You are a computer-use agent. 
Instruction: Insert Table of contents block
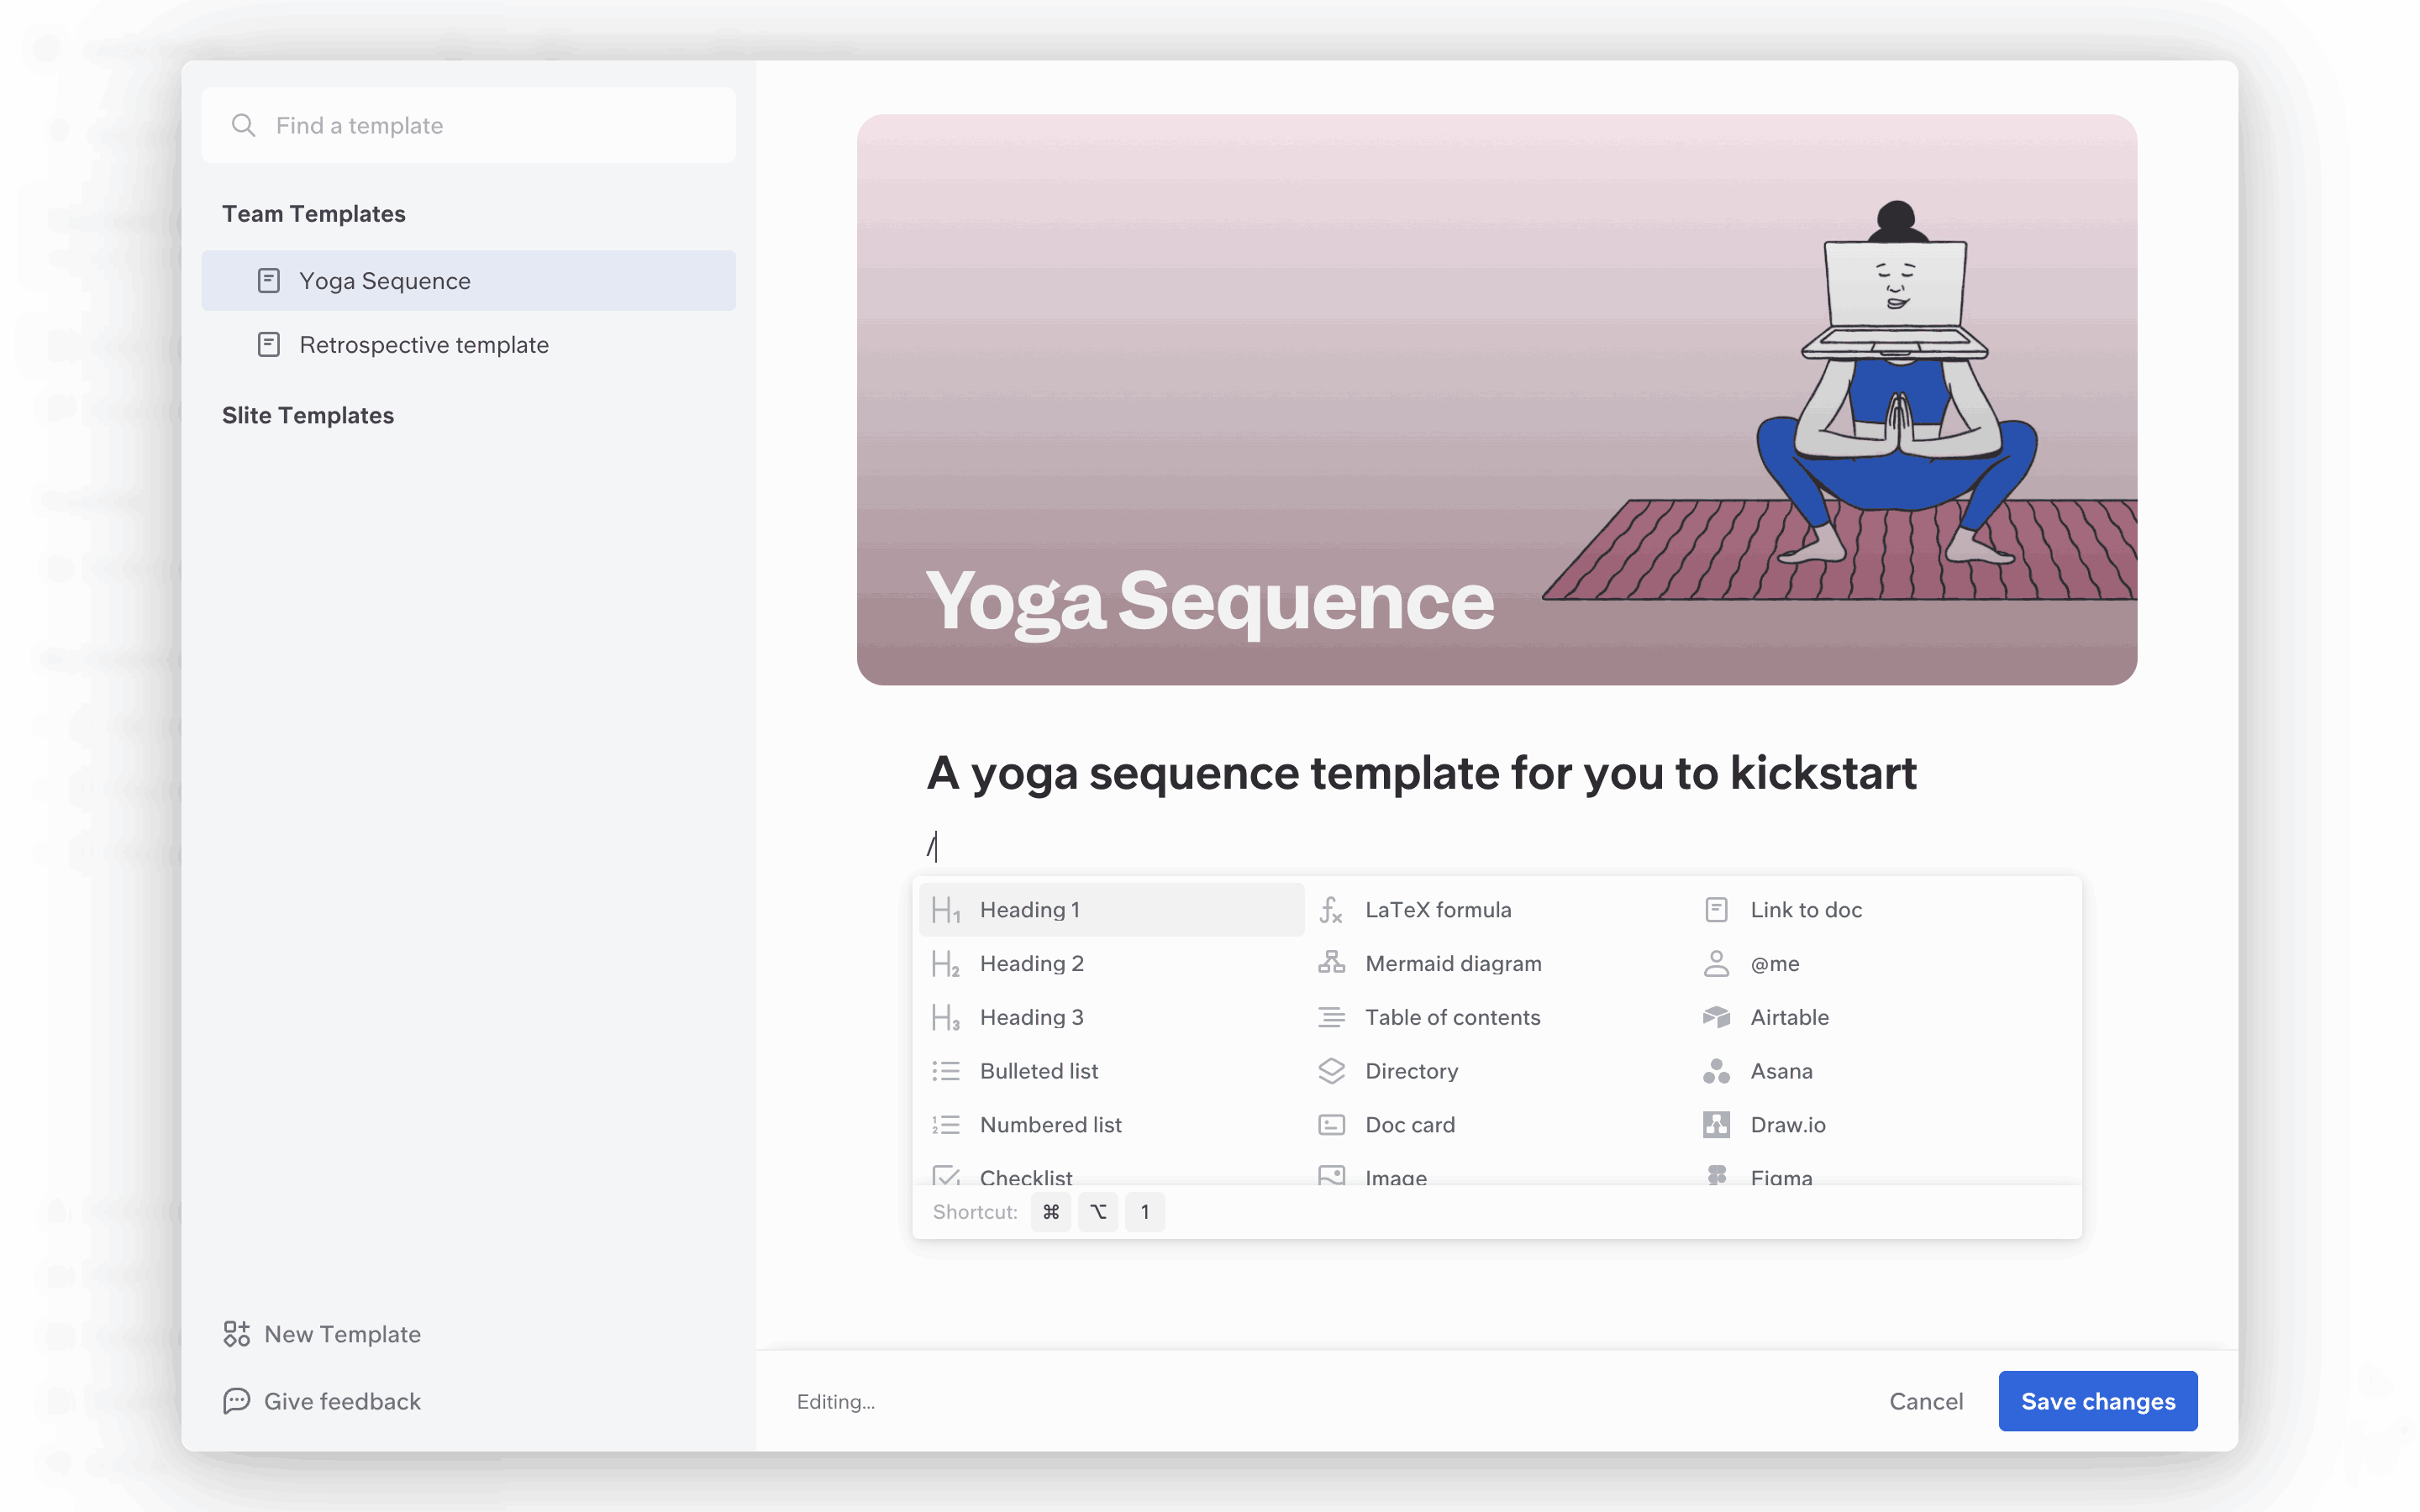pos(1452,1017)
